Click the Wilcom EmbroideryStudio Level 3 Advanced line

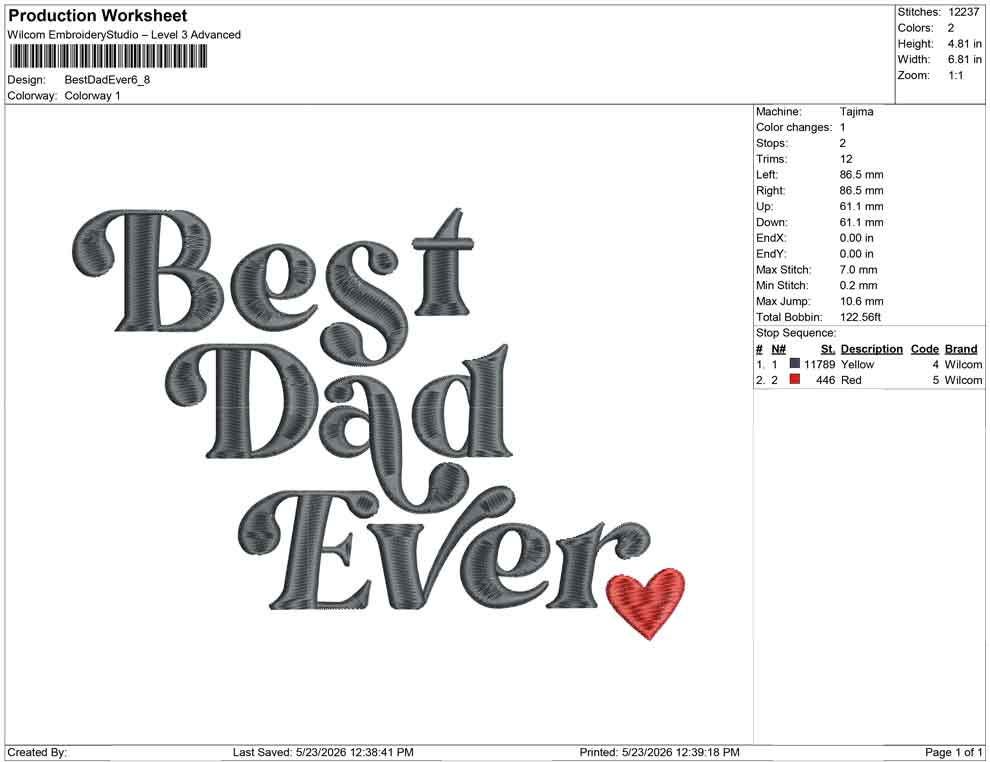point(124,35)
